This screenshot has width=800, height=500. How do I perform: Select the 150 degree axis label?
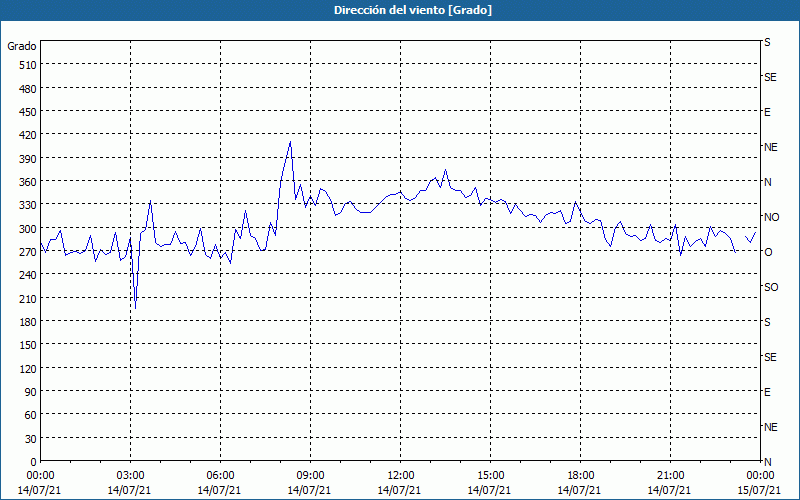click(29, 345)
